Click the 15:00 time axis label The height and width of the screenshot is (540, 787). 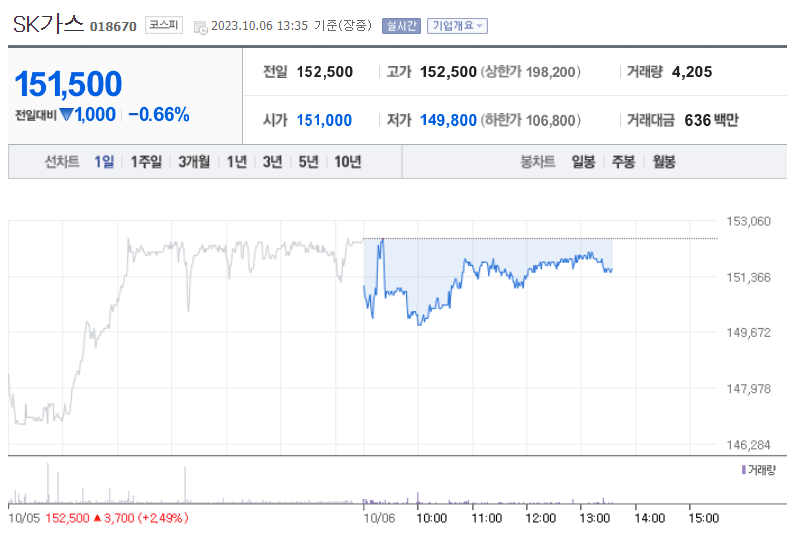704,518
